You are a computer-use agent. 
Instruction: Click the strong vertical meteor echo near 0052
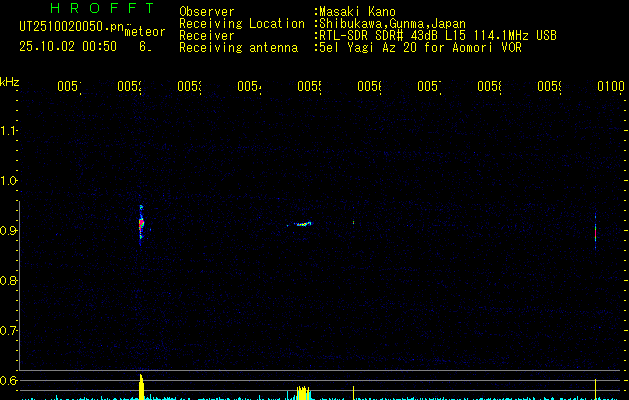coord(141,223)
